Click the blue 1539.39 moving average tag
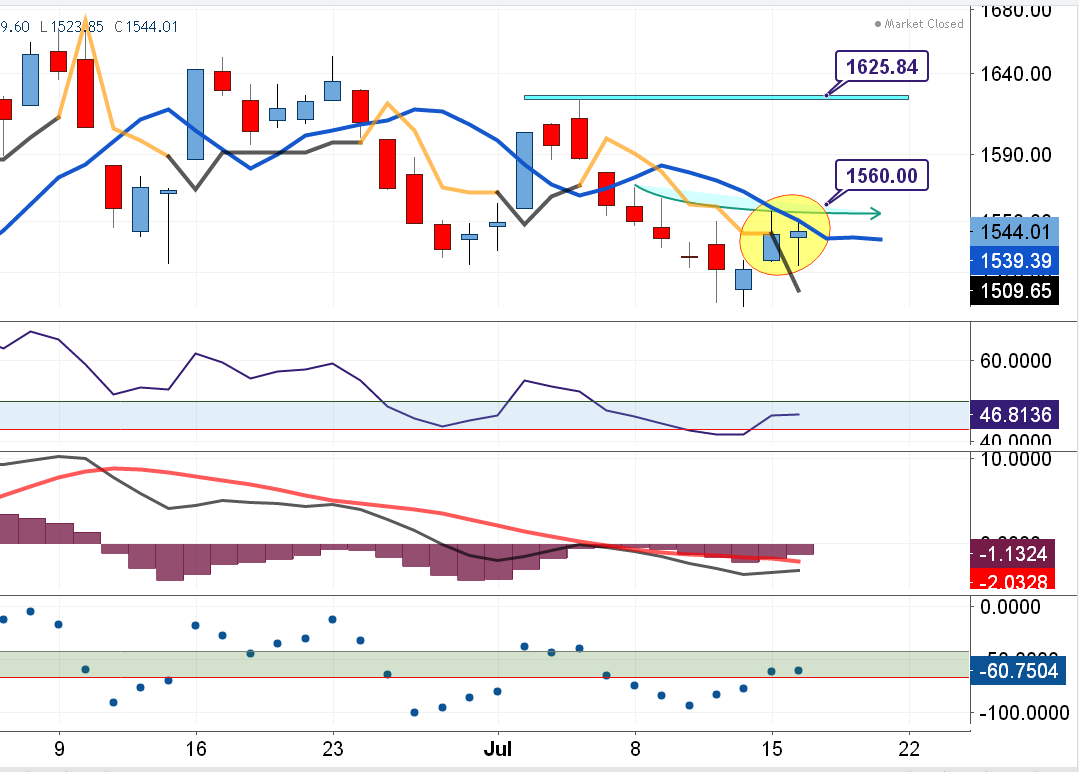The image size is (1079, 772). (1014, 261)
